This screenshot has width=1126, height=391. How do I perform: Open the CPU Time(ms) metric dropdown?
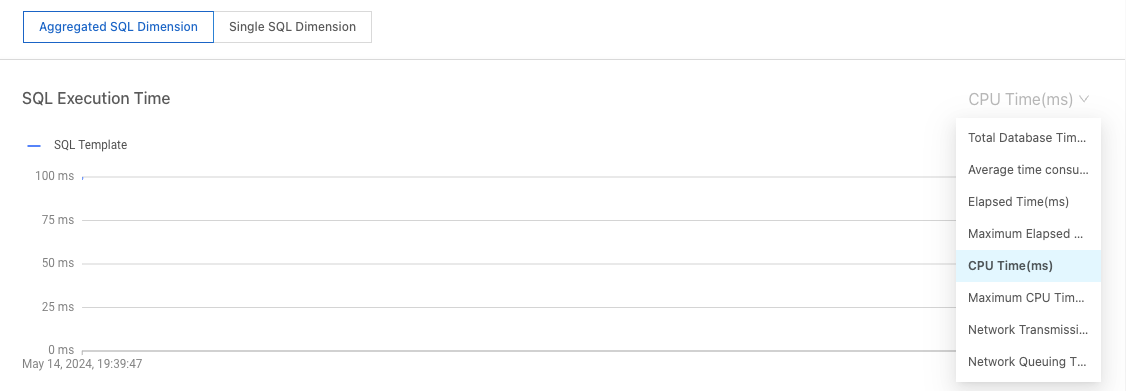pos(1028,99)
